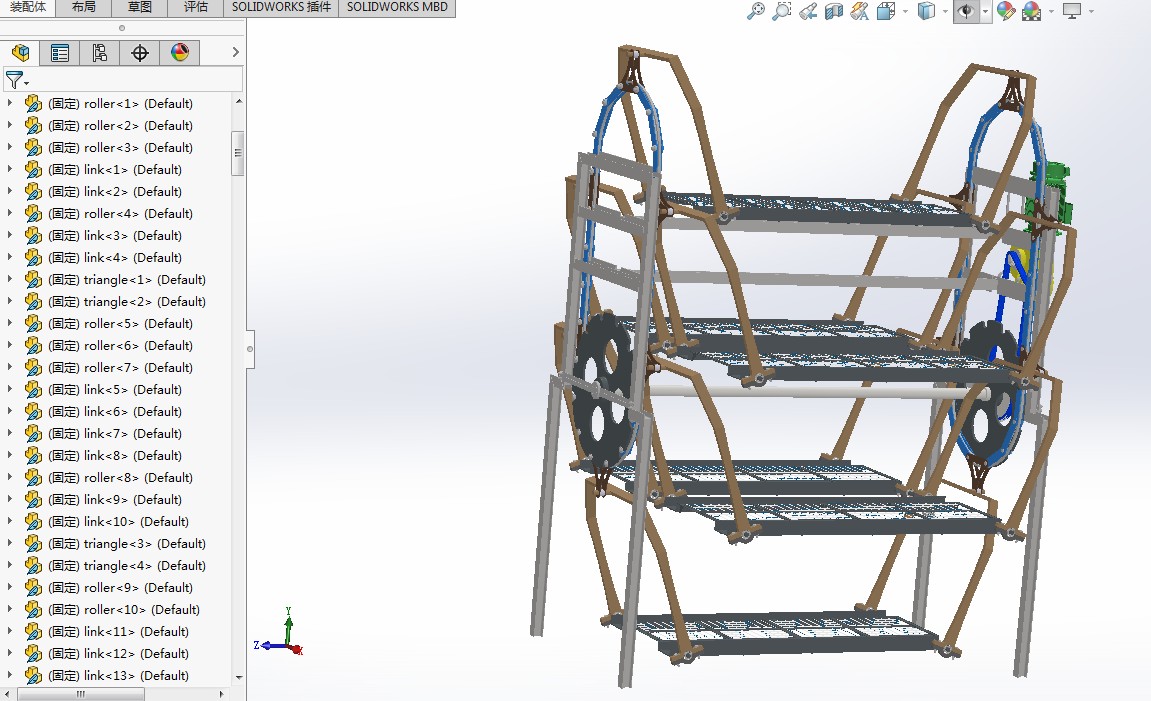Image resolution: width=1151 pixels, height=701 pixels.
Task: Activate Zoom to Area tool
Action: click(x=782, y=11)
